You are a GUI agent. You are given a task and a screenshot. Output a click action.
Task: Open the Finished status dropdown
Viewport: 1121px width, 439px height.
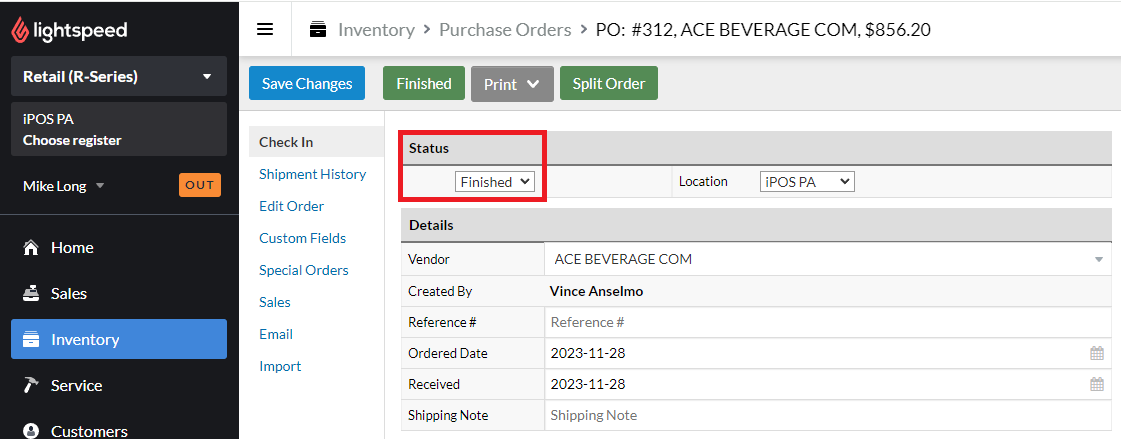click(495, 182)
